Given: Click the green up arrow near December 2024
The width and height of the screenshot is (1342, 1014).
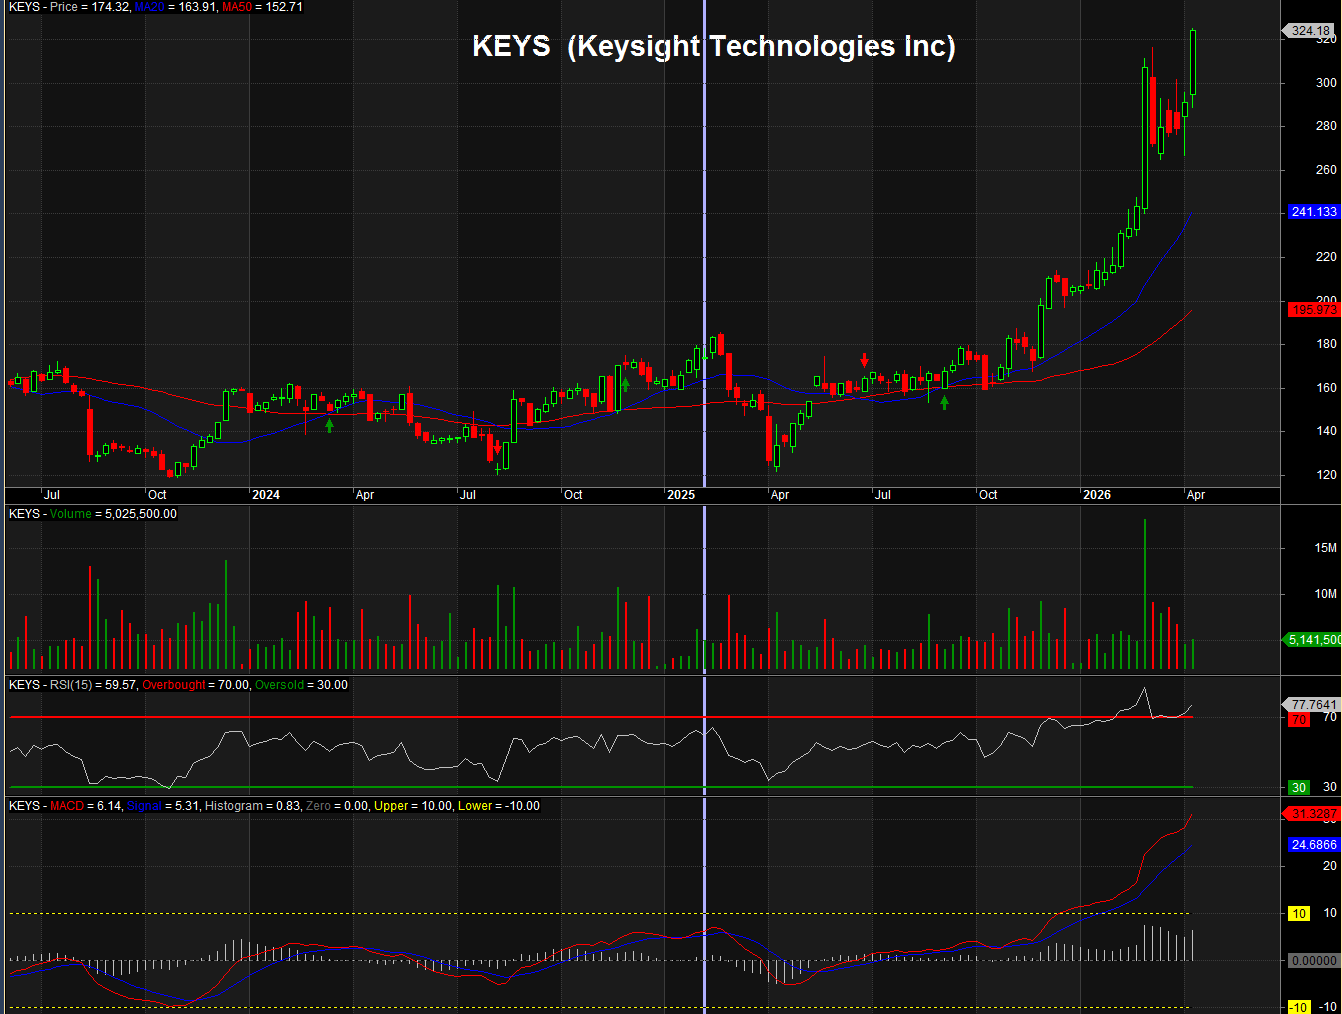Looking at the screenshot, I should tap(625, 384).
